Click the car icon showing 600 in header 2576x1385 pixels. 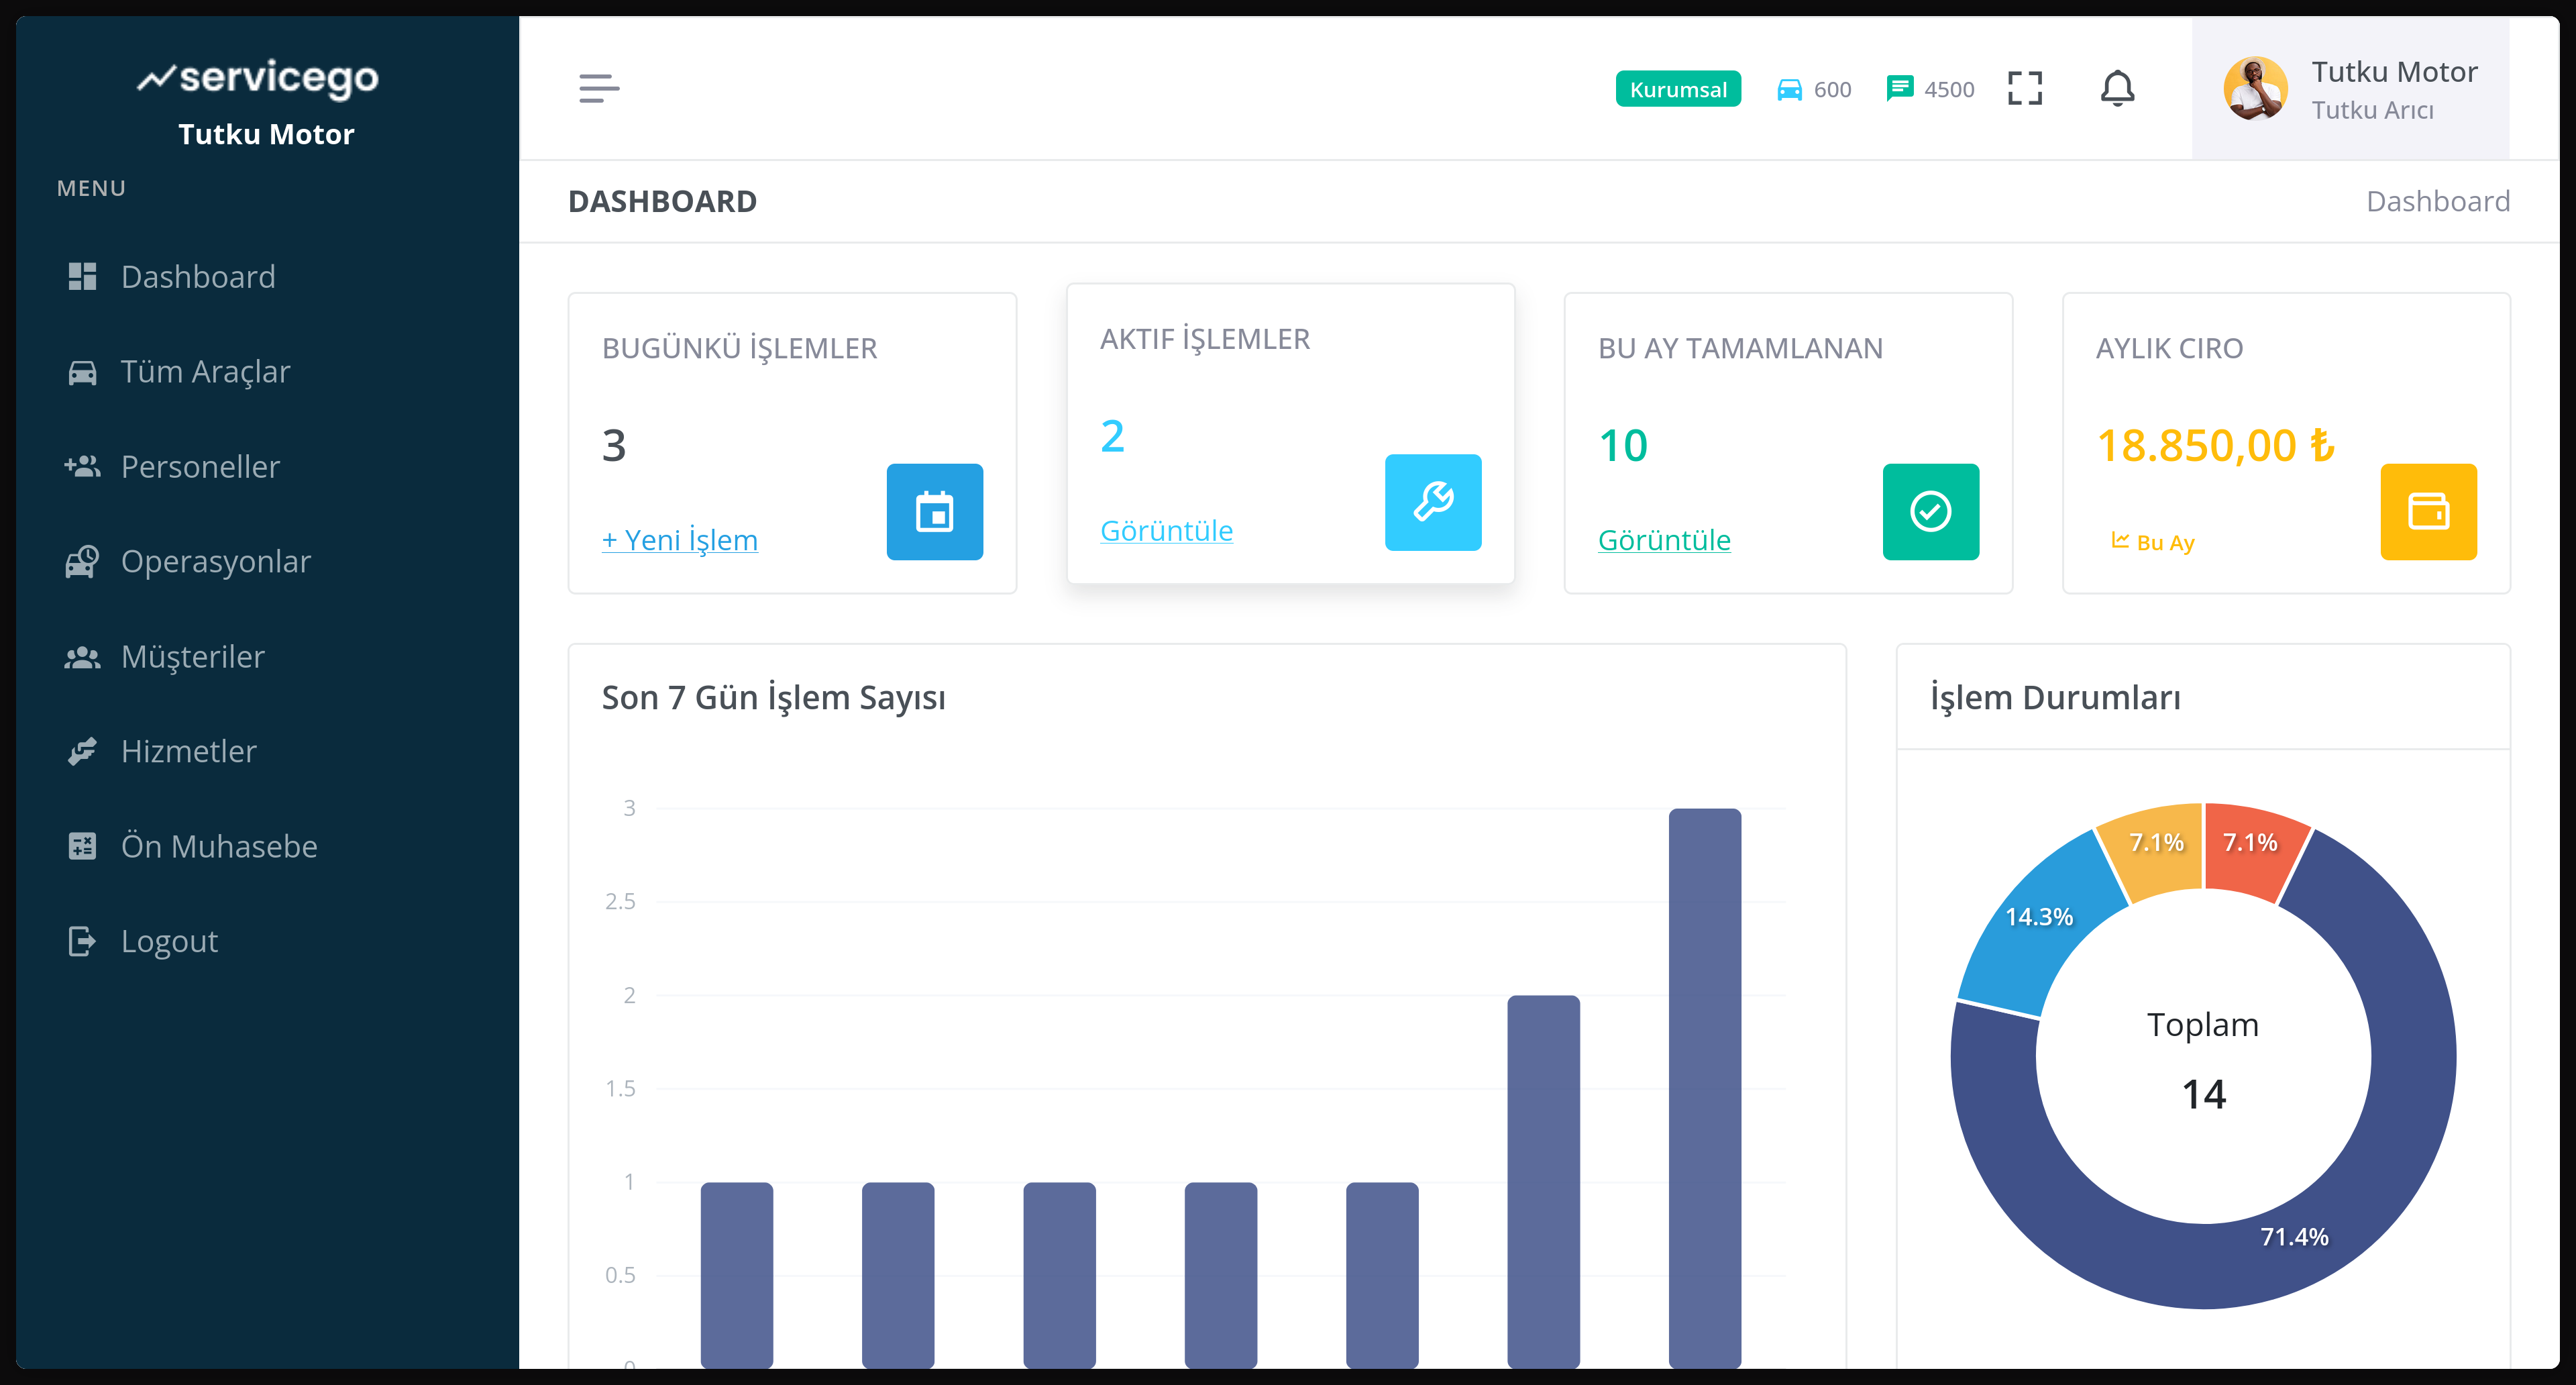pyautogui.click(x=1790, y=88)
